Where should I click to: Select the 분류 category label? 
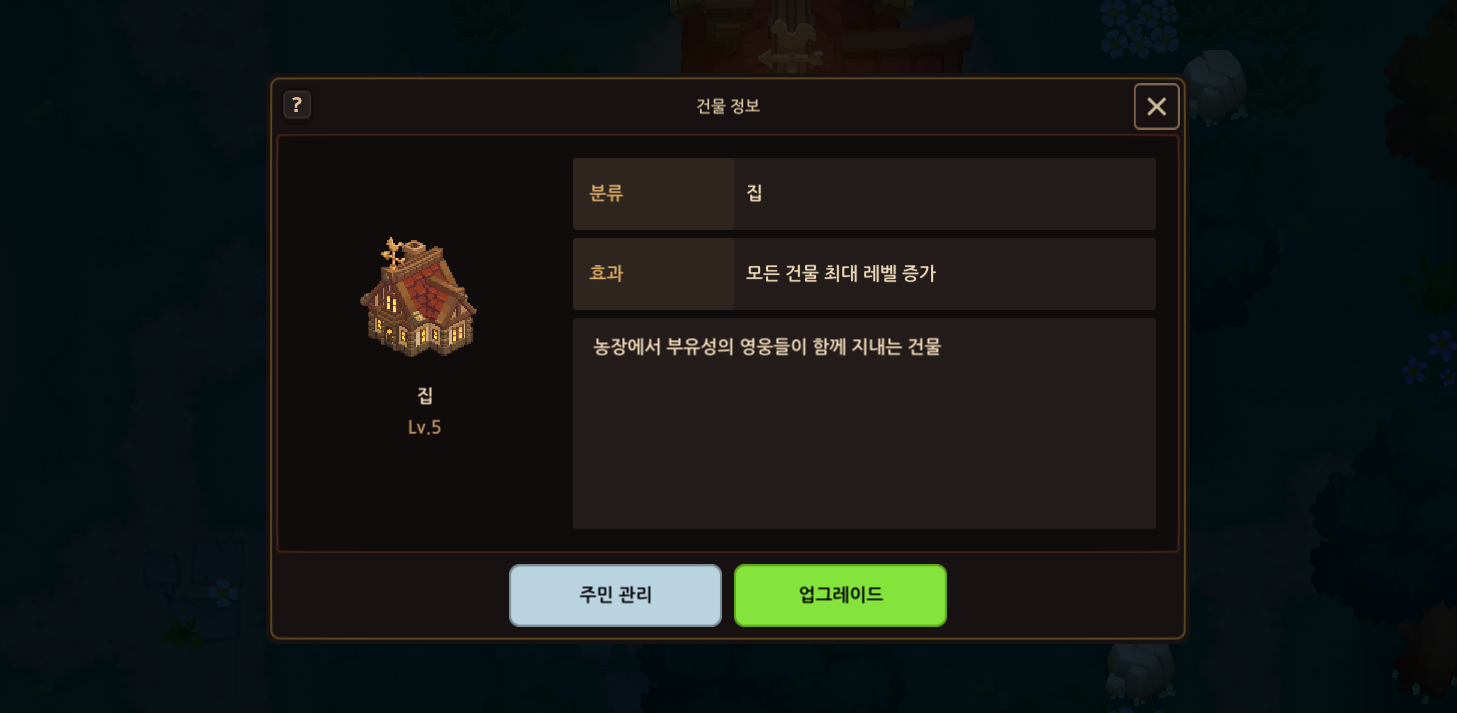(x=606, y=194)
